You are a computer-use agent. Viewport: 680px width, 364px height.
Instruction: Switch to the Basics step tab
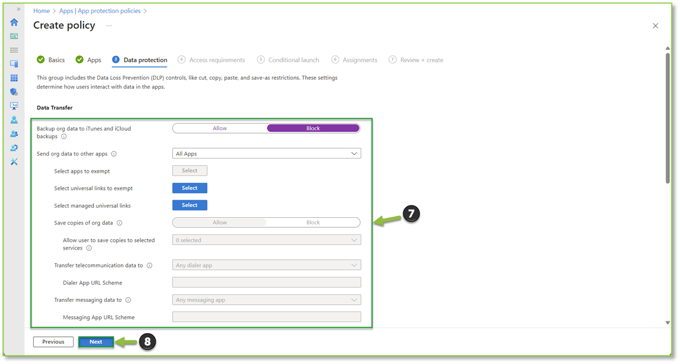(x=51, y=60)
